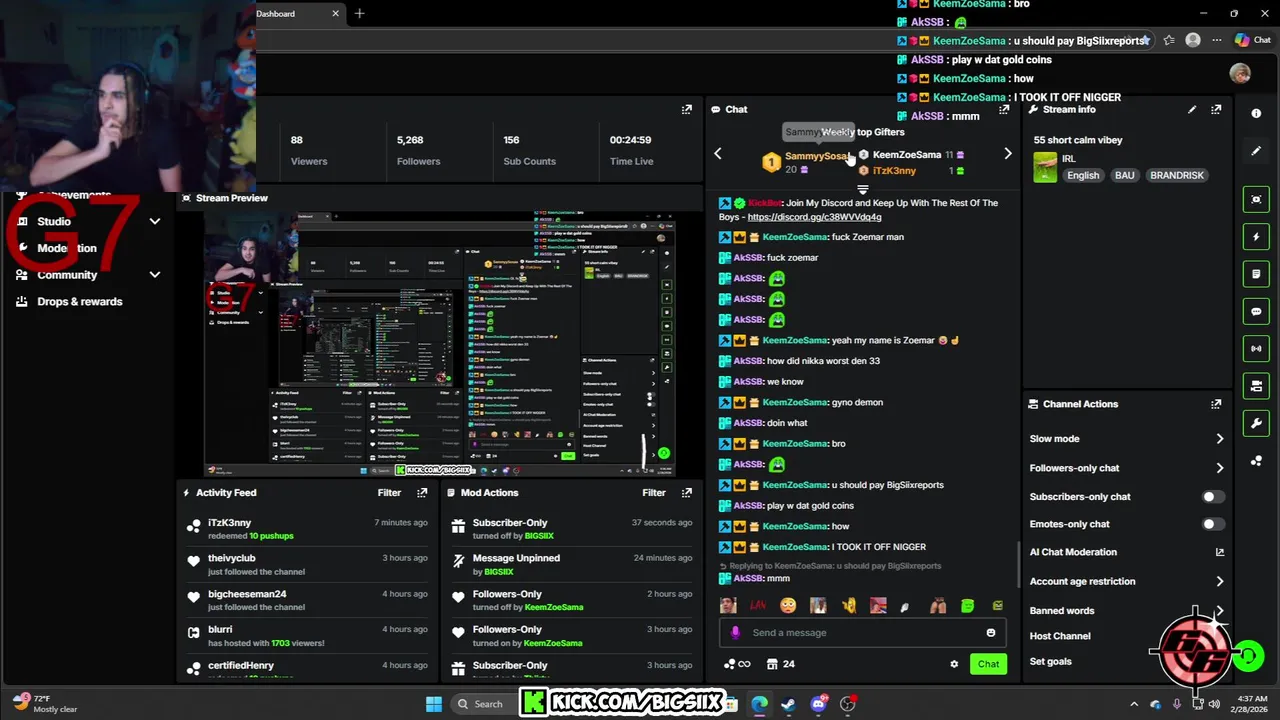The width and height of the screenshot is (1280, 720).
Task: Open Moderation in sidebar
Action: (x=67, y=249)
